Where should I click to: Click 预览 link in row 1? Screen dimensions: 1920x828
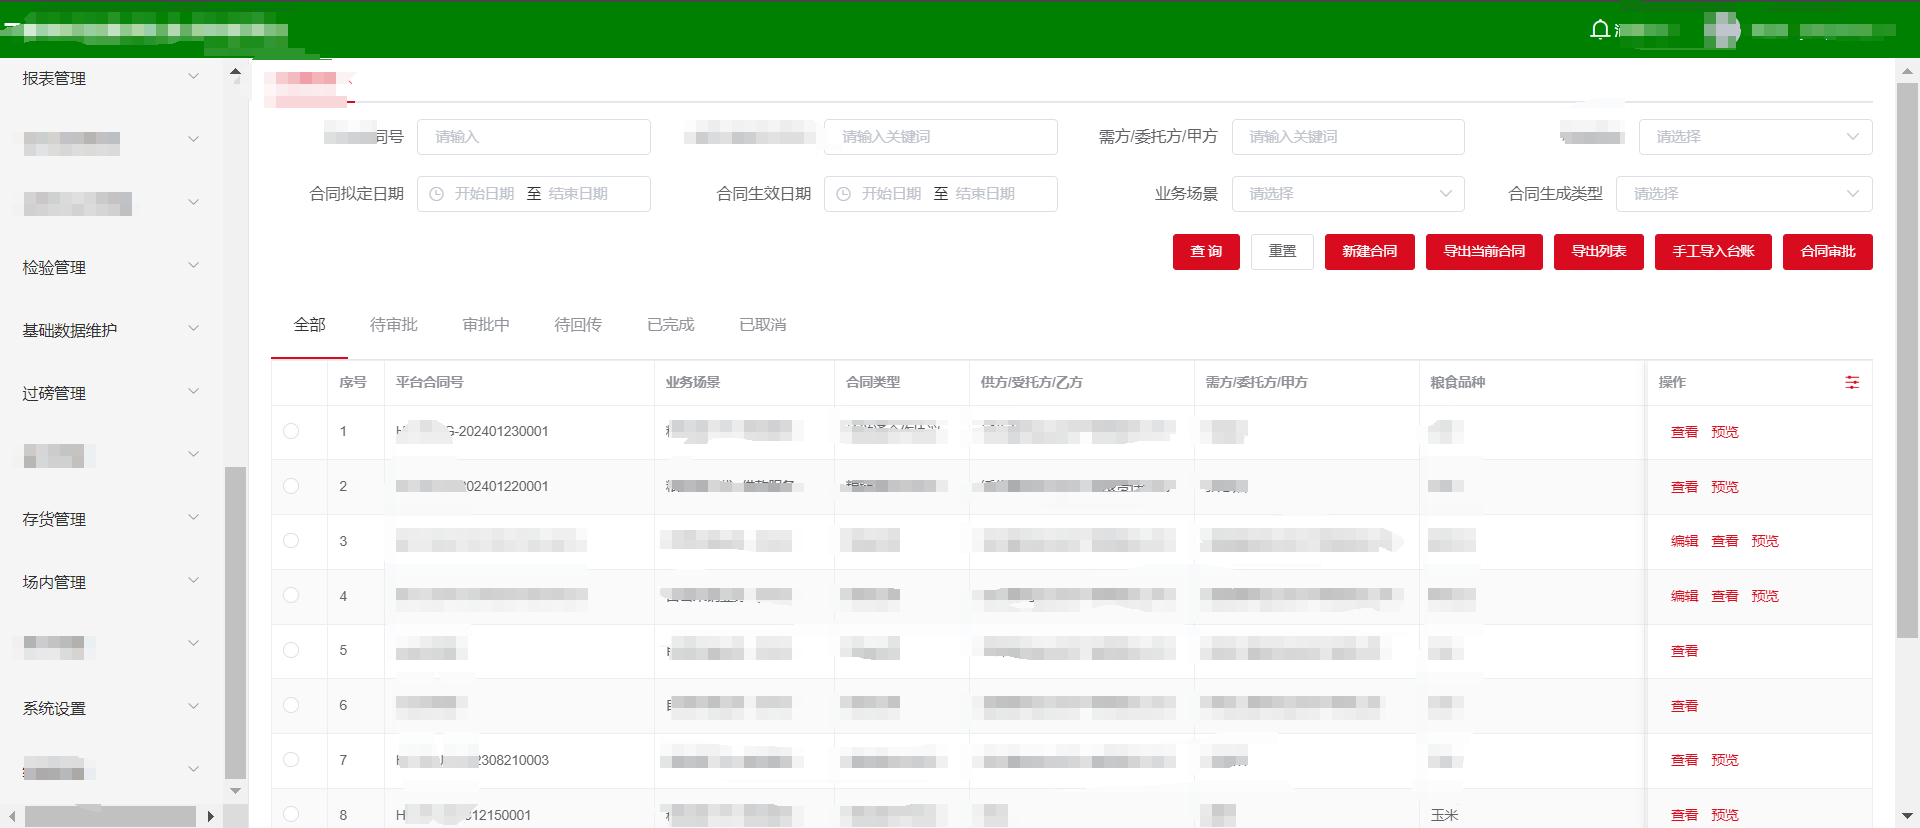[x=1725, y=432]
